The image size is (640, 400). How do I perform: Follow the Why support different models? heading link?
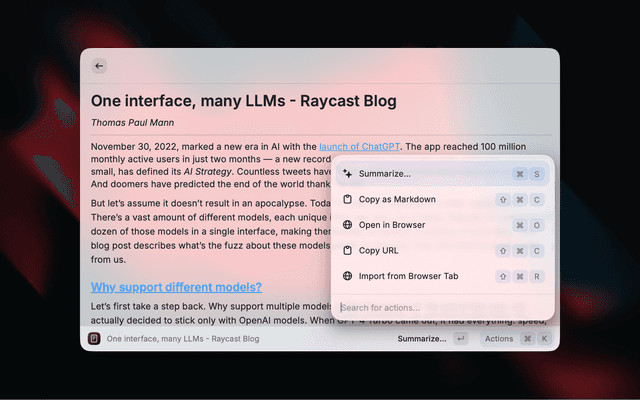176,287
